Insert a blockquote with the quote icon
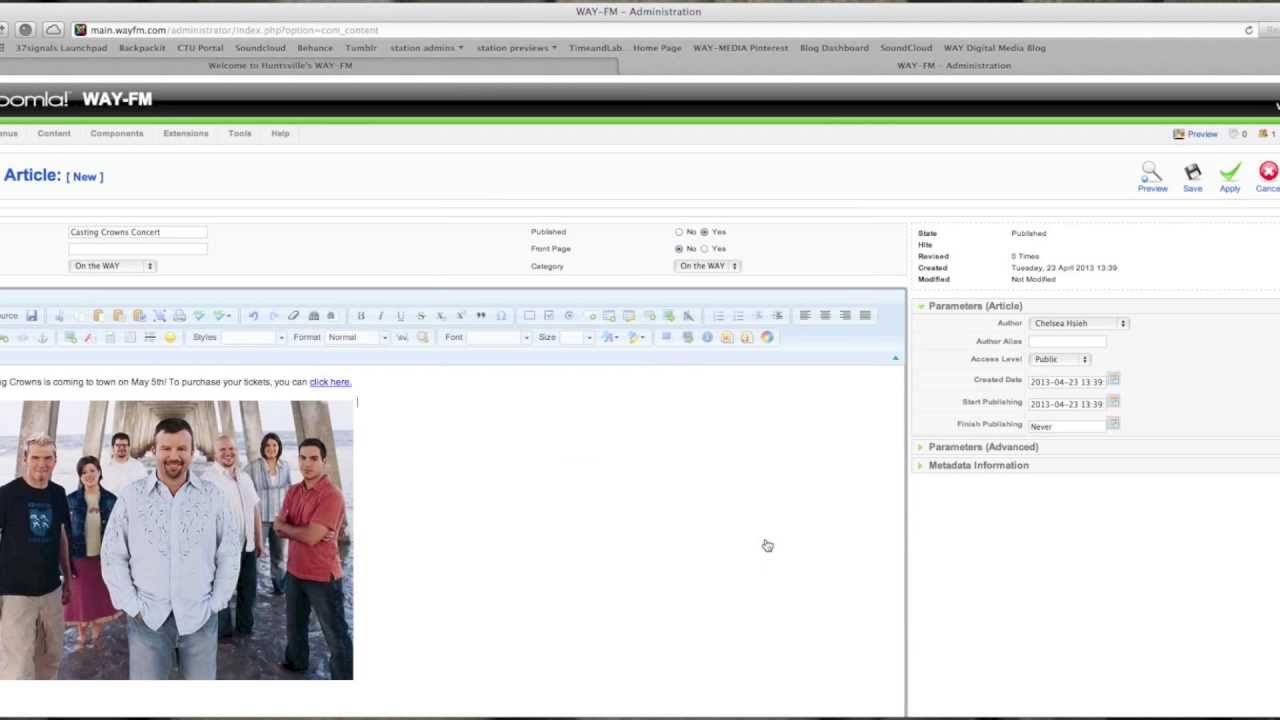This screenshot has width=1280, height=720. [x=481, y=315]
